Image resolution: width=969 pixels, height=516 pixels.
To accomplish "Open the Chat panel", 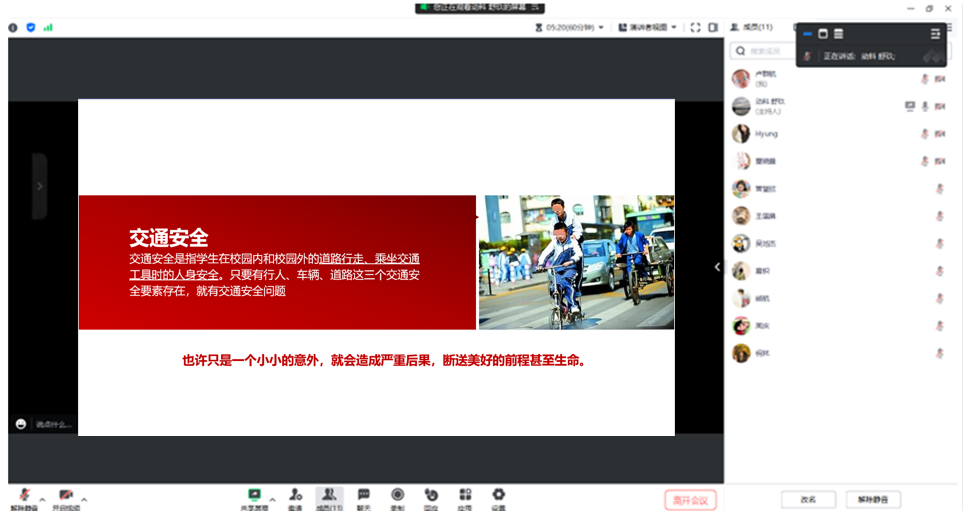I will [363, 497].
